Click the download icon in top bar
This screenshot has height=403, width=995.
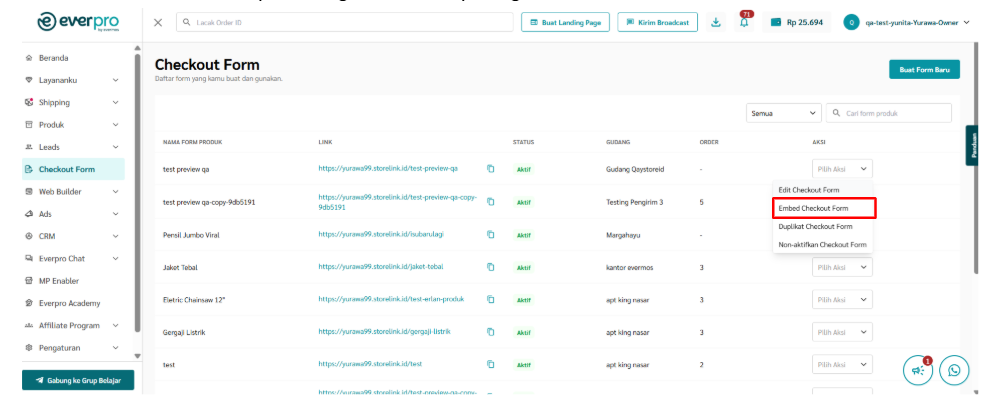pyautogui.click(x=716, y=23)
